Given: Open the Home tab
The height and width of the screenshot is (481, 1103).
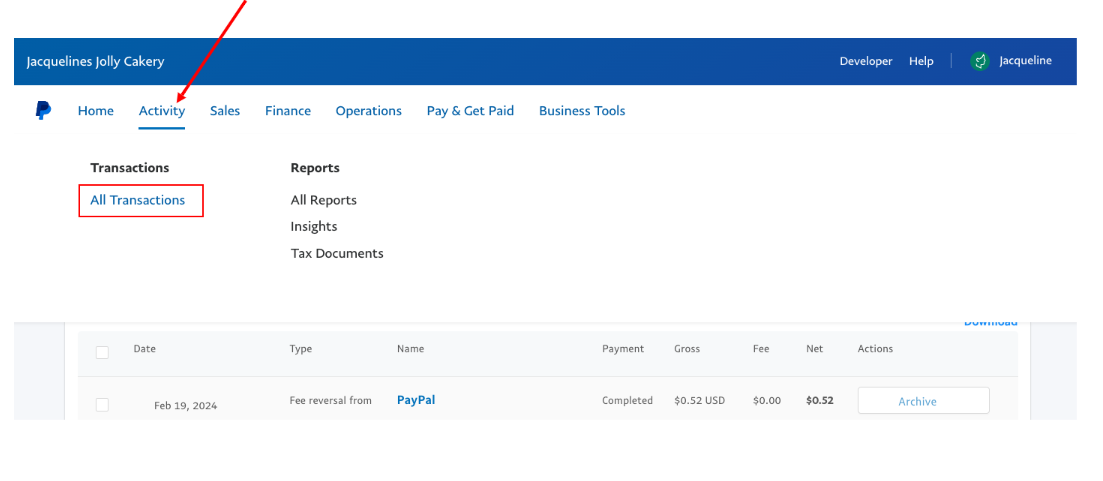Looking at the screenshot, I should (x=96, y=111).
